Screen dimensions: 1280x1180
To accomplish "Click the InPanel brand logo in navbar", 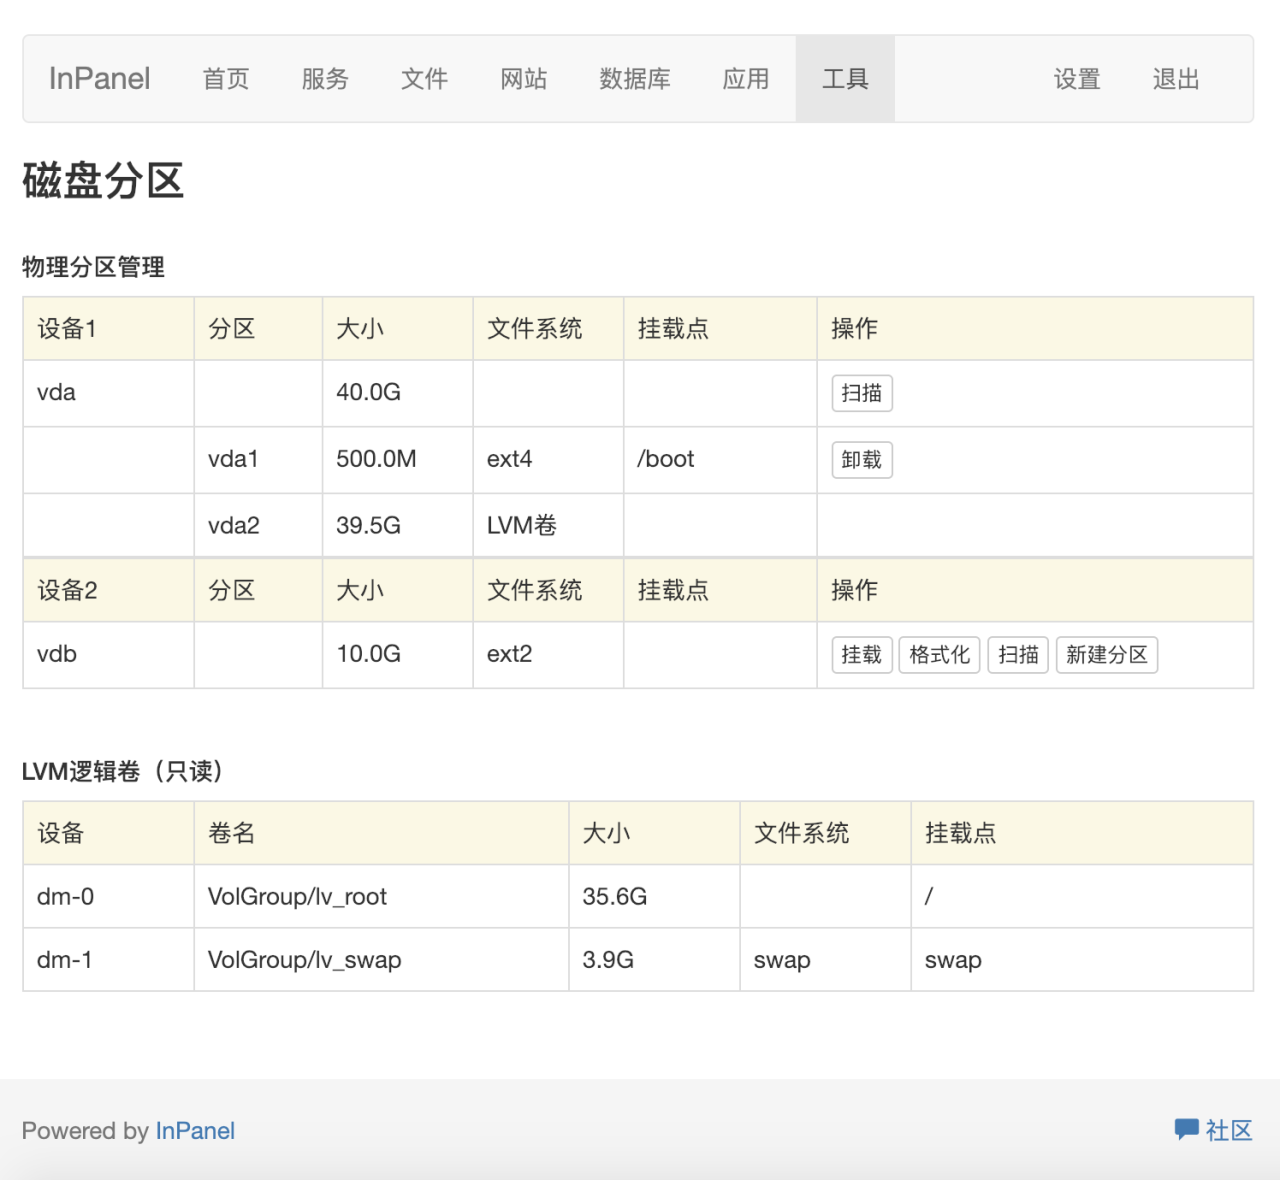I will click(x=98, y=78).
